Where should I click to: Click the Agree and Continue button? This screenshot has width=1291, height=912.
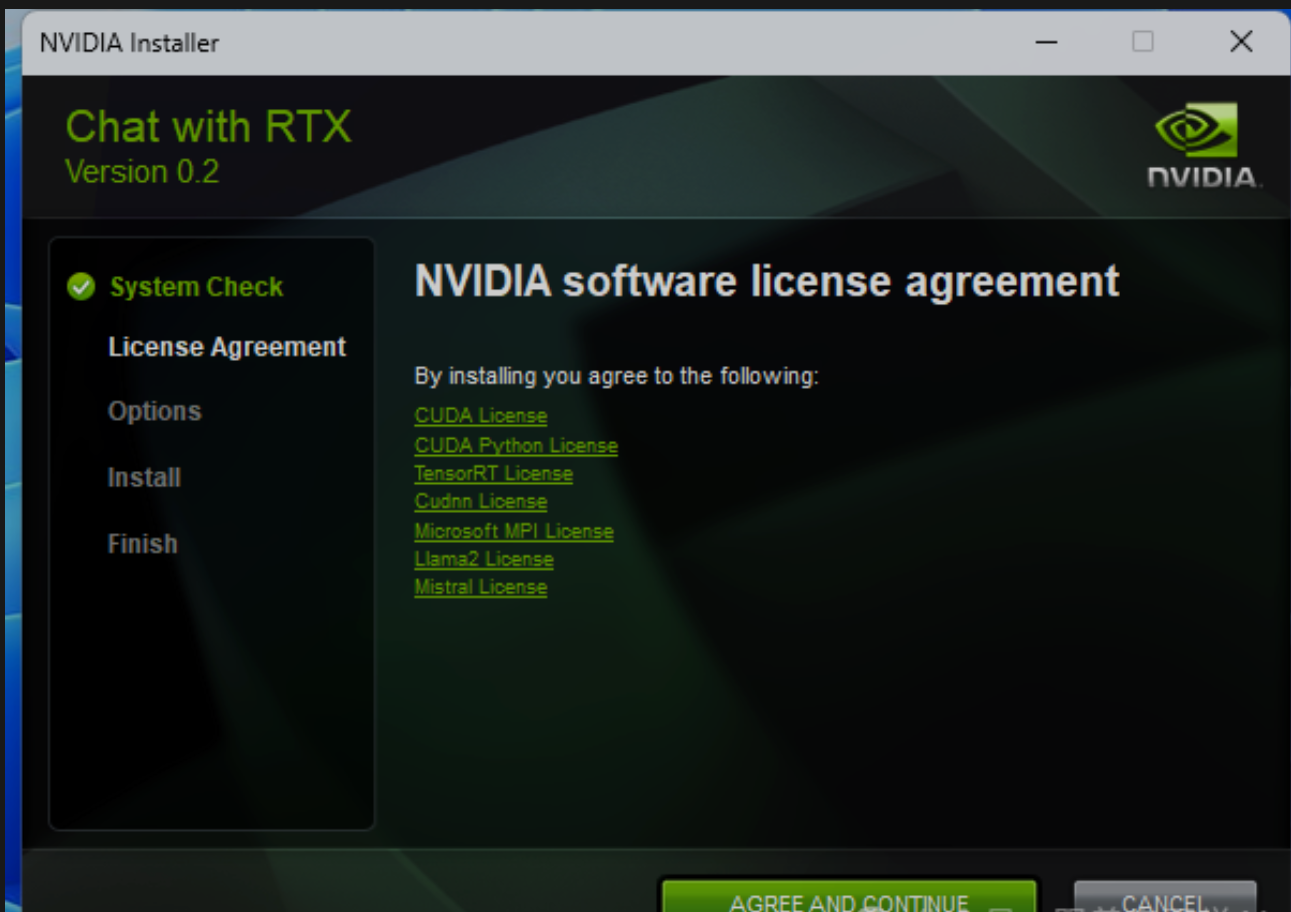pos(849,897)
